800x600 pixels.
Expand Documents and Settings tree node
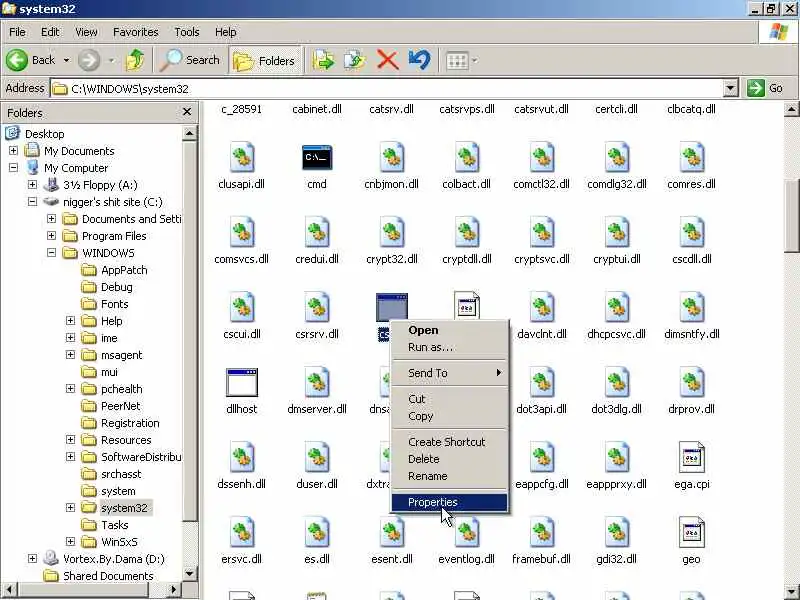[52, 218]
